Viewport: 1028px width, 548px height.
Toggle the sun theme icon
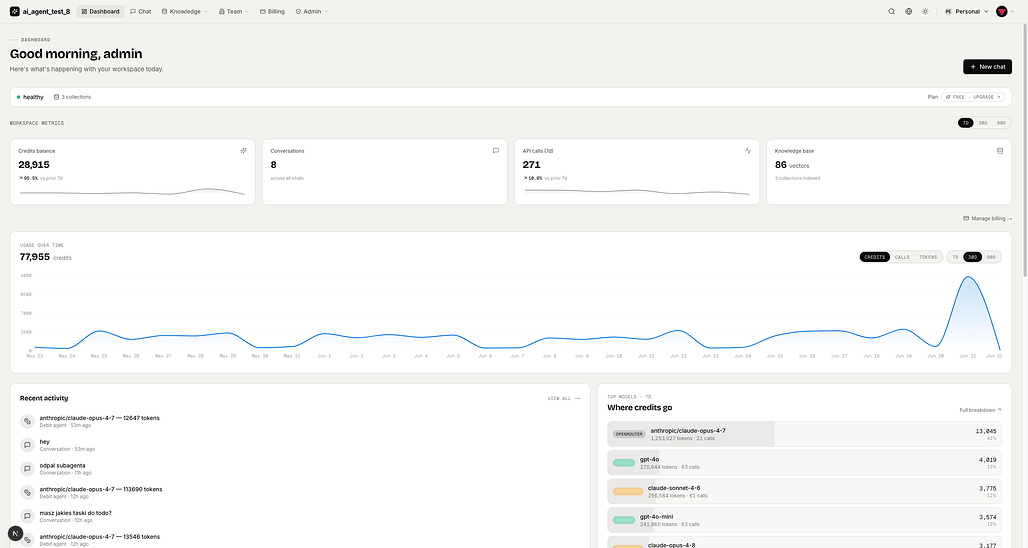(x=925, y=11)
